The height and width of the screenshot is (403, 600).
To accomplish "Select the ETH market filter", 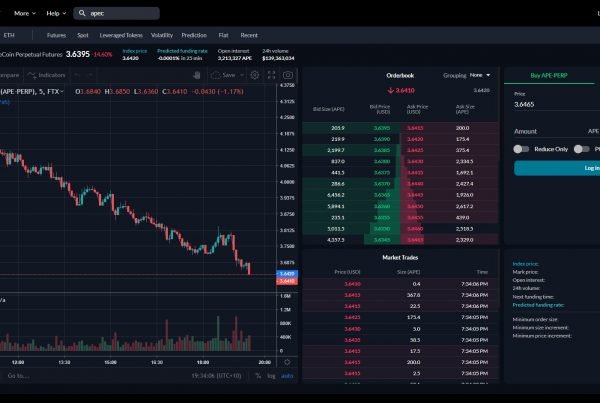I will [9, 35].
